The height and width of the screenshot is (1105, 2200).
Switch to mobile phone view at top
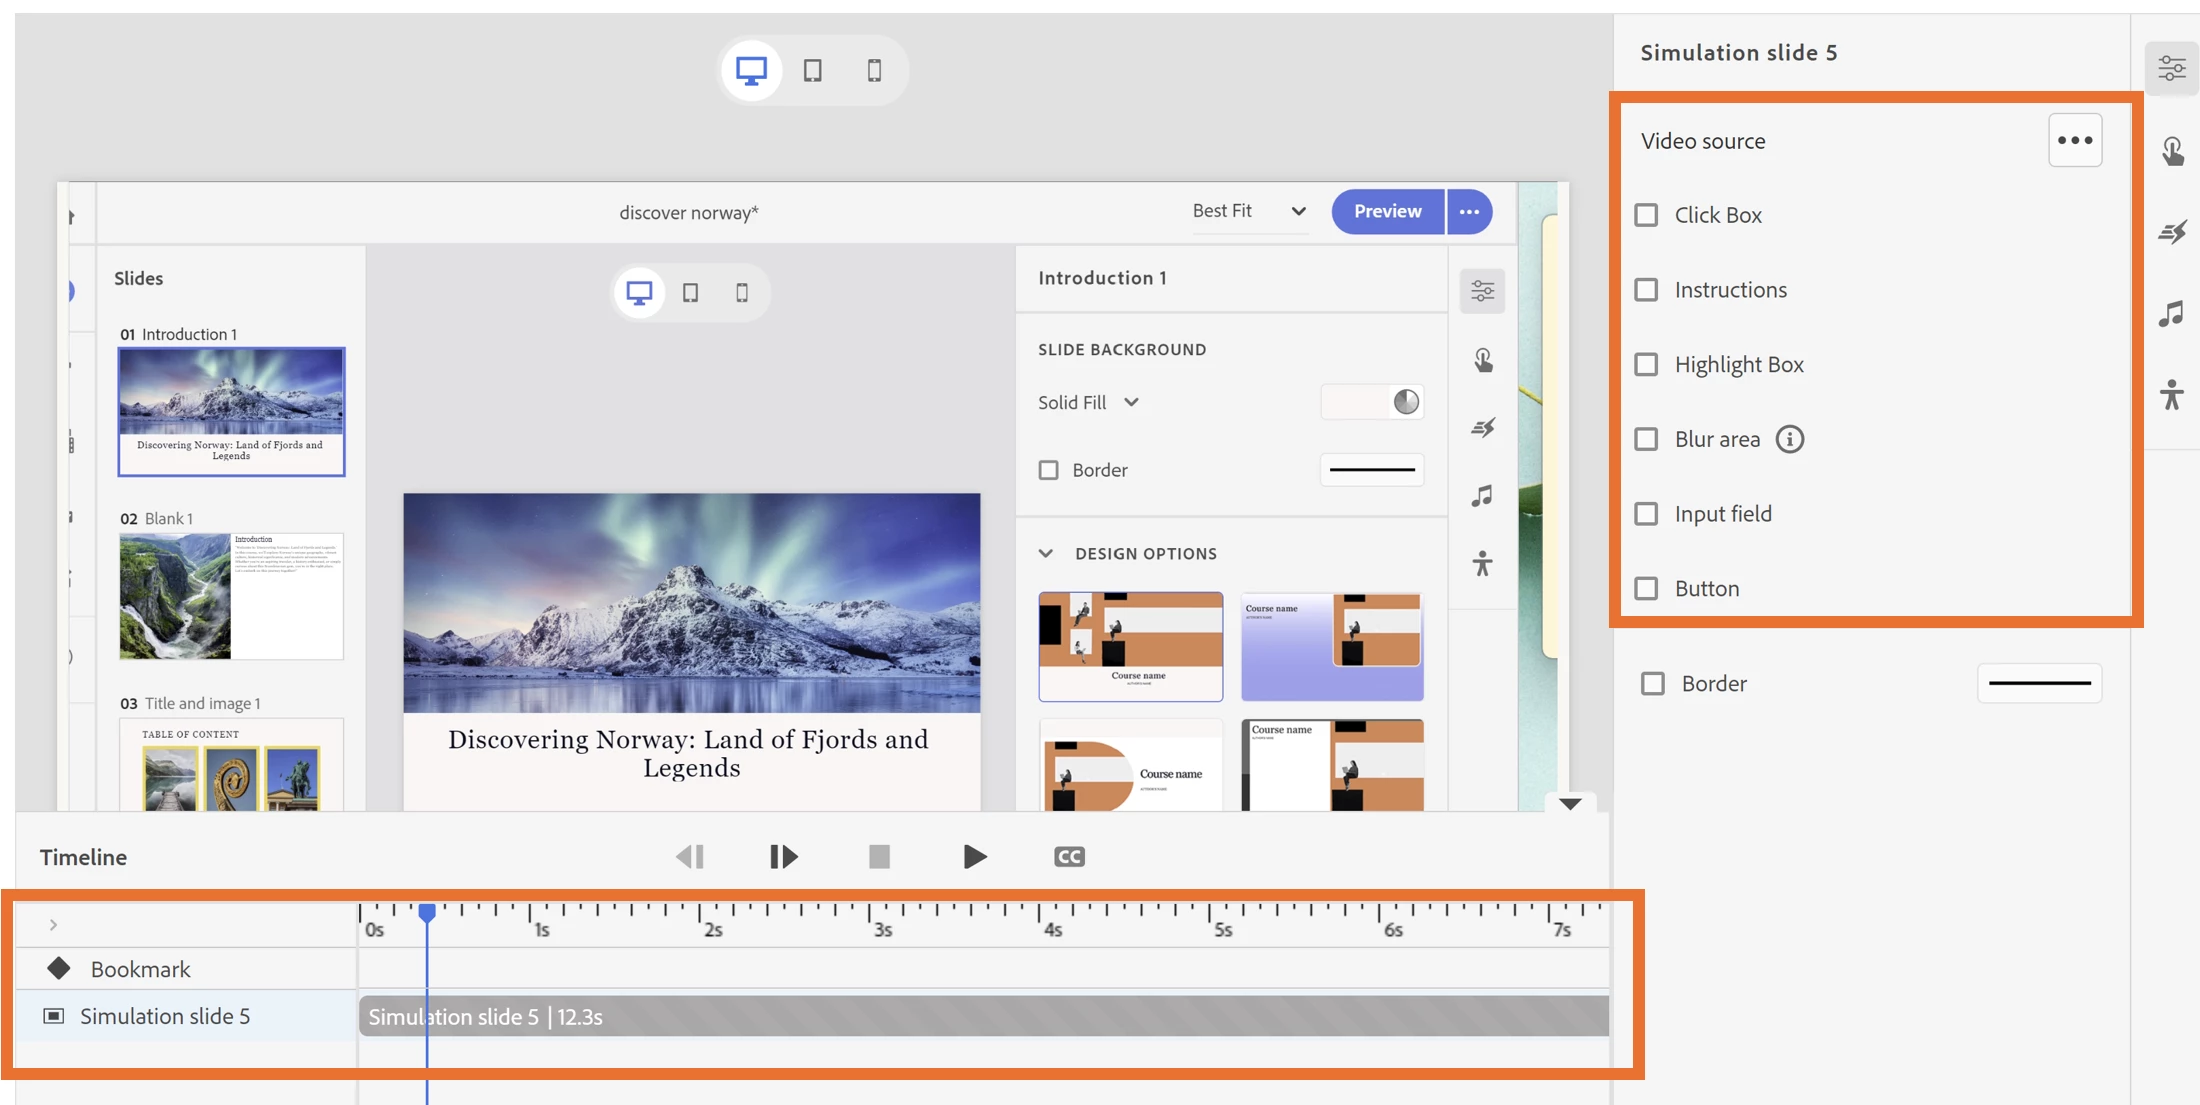click(874, 70)
